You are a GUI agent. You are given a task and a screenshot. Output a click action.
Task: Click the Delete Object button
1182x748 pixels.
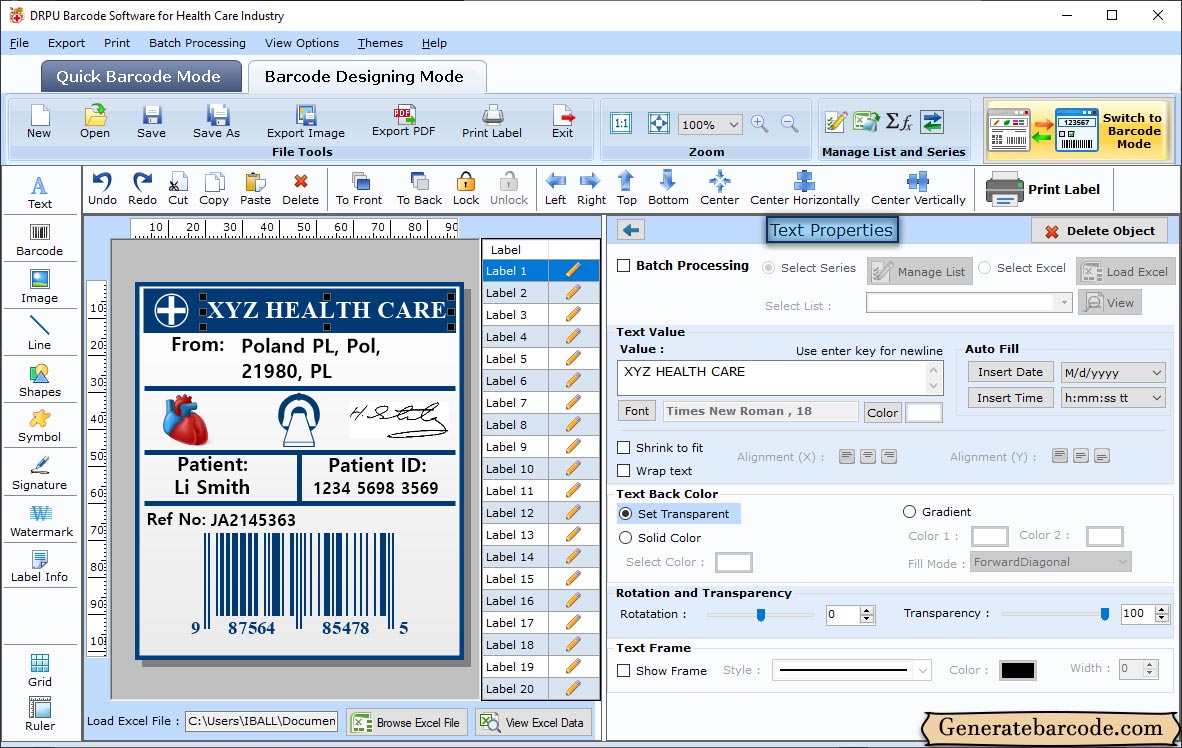coord(1099,231)
